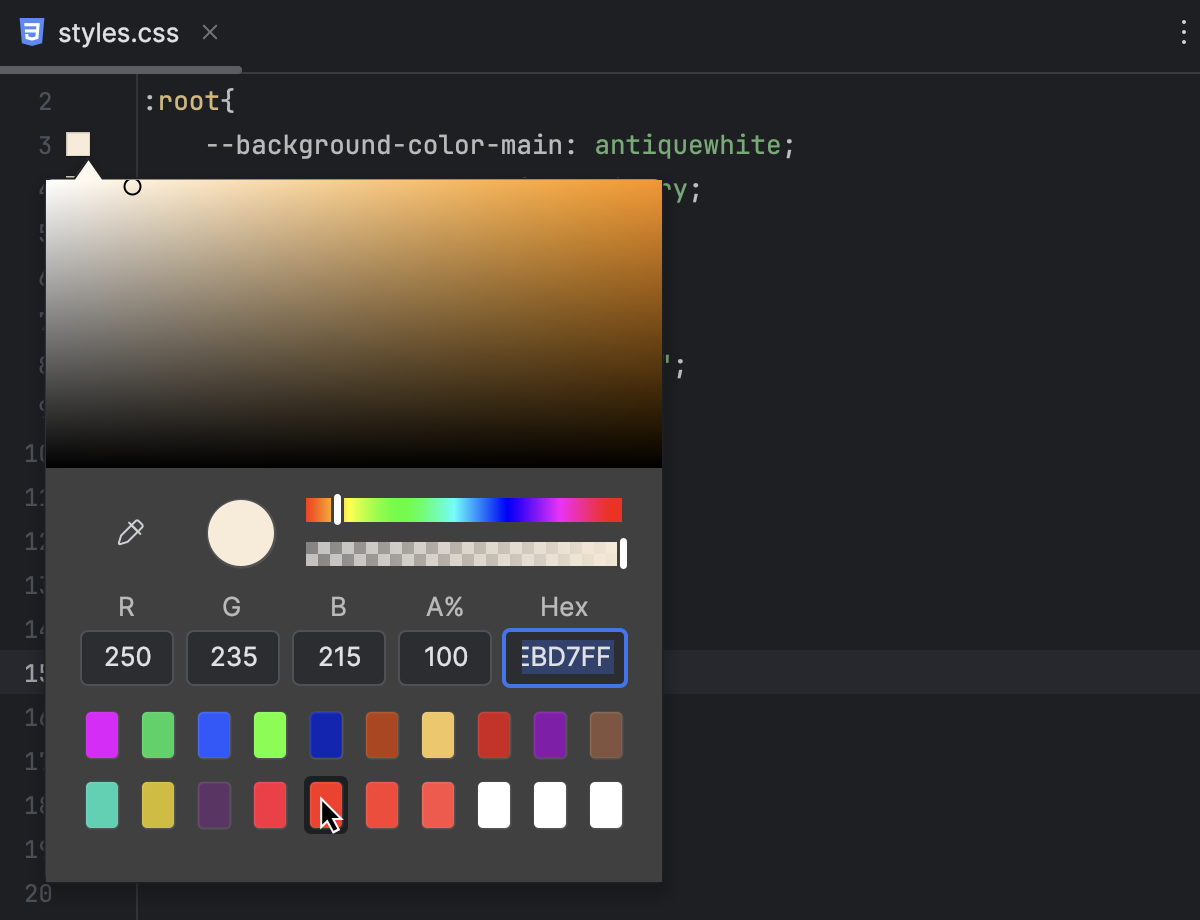This screenshot has width=1200, height=920.
Task: Edit the Hex color value field
Action: tap(564, 657)
